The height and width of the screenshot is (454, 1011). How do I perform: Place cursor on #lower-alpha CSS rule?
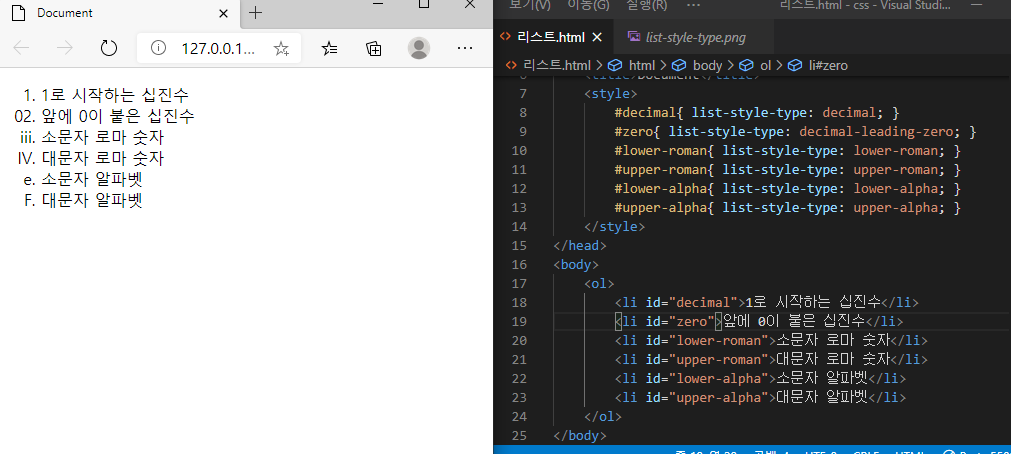pyautogui.click(x=787, y=188)
